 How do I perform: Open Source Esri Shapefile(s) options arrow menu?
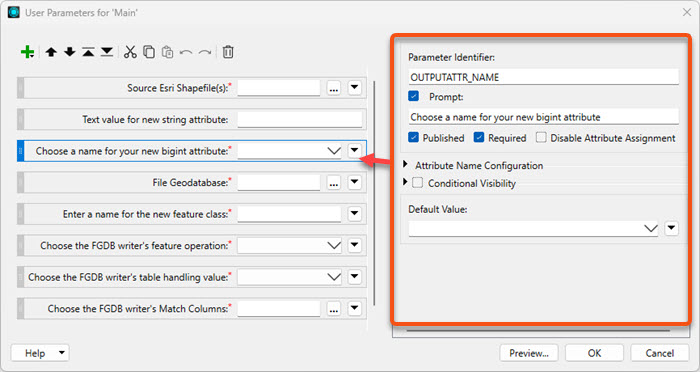click(x=354, y=88)
